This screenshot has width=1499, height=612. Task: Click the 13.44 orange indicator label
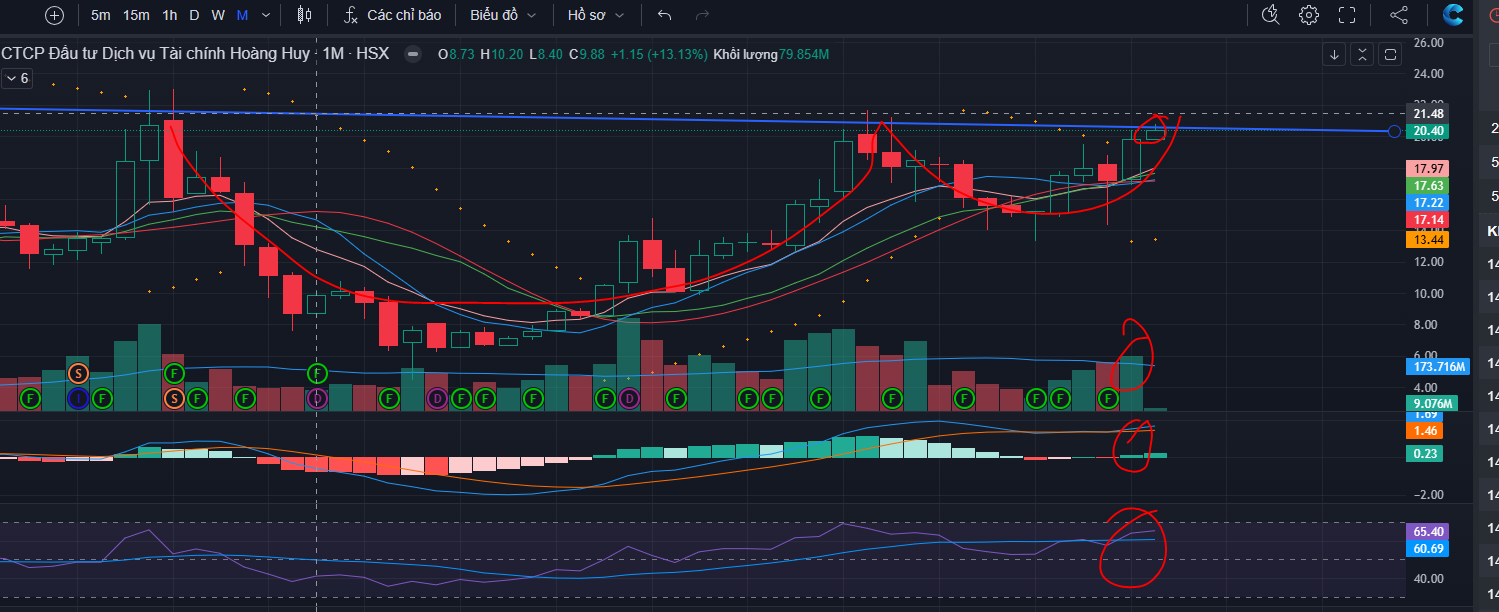(x=1427, y=239)
